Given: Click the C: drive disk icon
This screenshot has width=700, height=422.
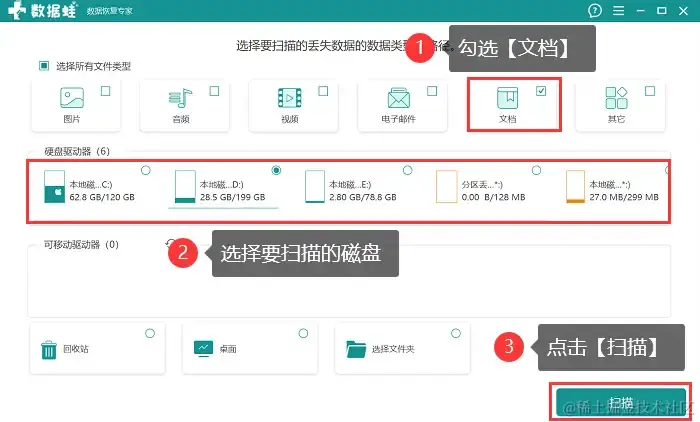Looking at the screenshot, I should (54, 187).
